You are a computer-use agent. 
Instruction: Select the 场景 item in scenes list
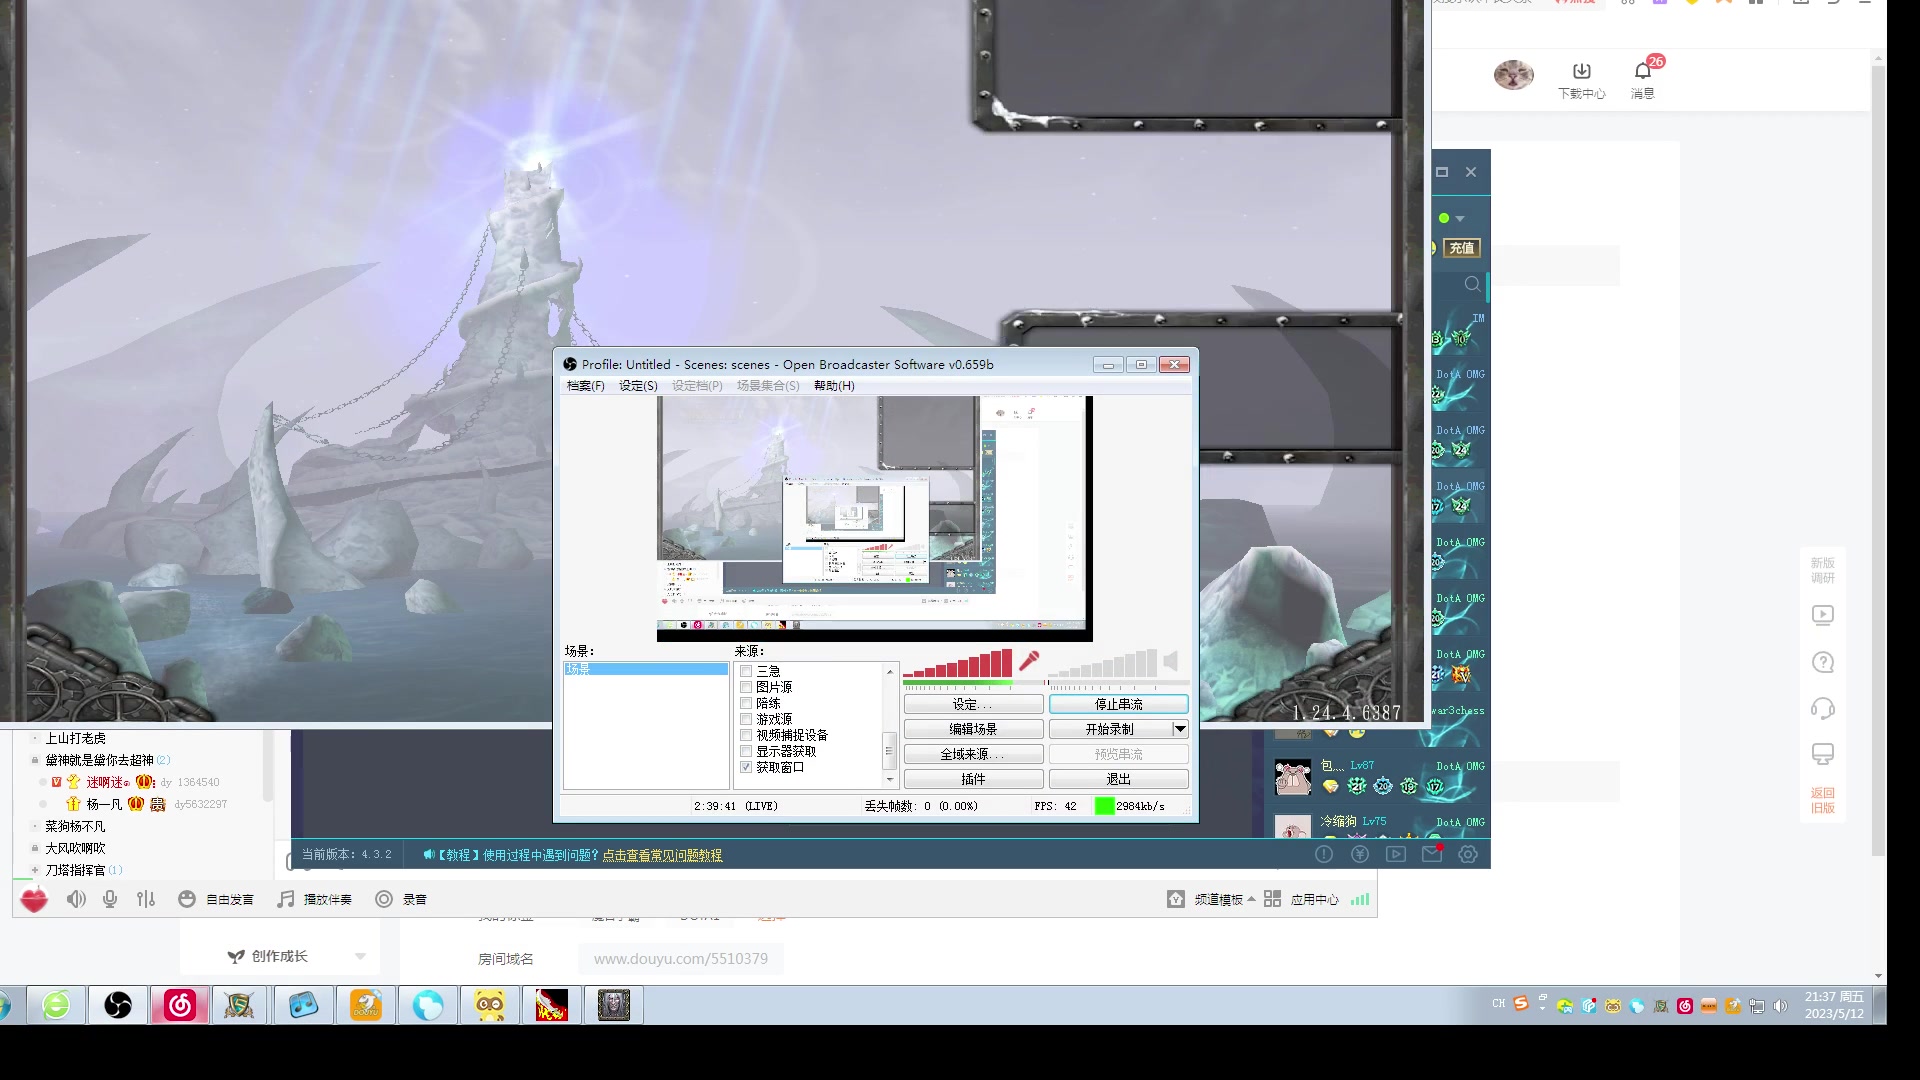point(646,669)
